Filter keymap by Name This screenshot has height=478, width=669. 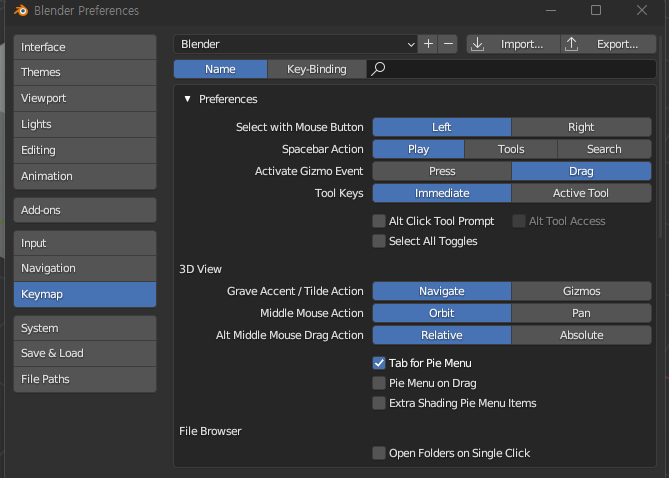pos(220,69)
